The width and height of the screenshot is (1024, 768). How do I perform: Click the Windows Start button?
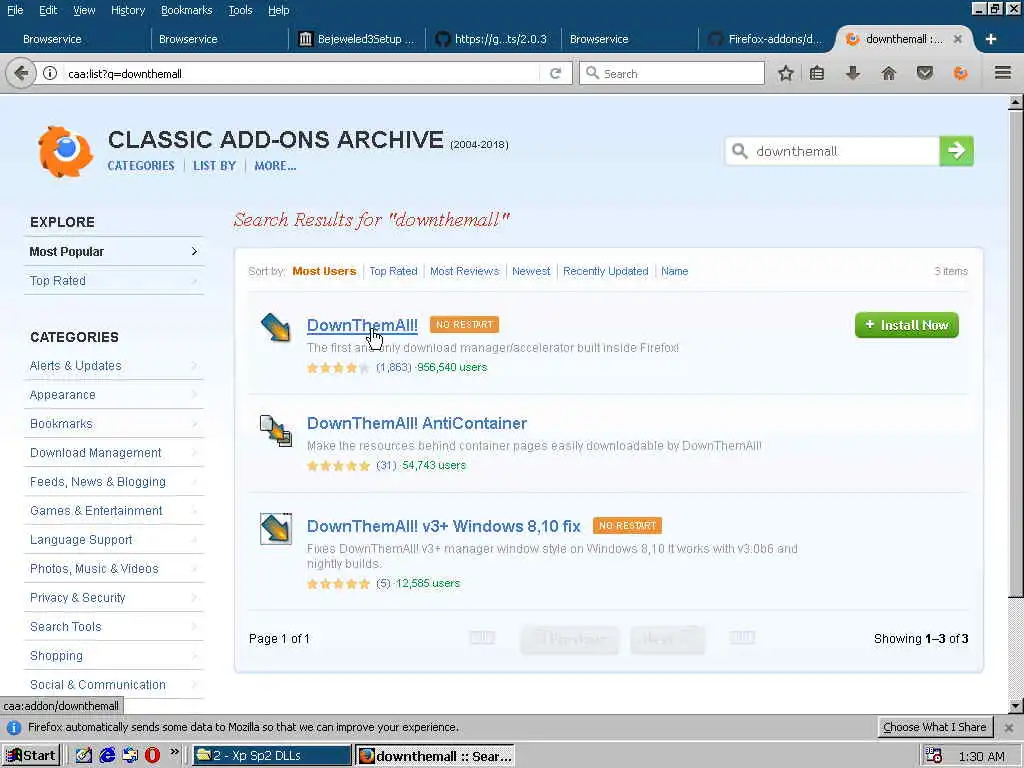pyautogui.click(x=31, y=756)
